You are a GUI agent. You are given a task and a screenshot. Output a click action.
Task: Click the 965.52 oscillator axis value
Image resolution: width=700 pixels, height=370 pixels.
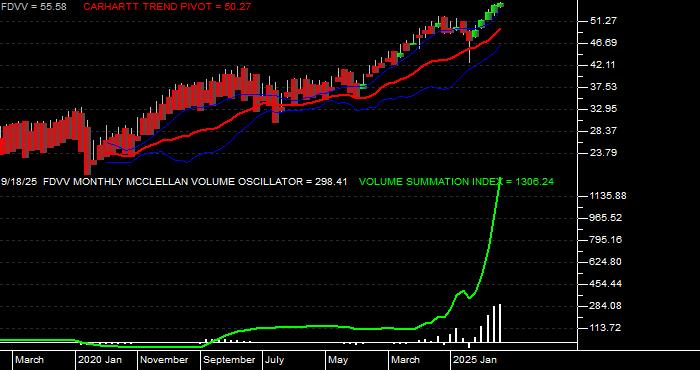click(606, 218)
